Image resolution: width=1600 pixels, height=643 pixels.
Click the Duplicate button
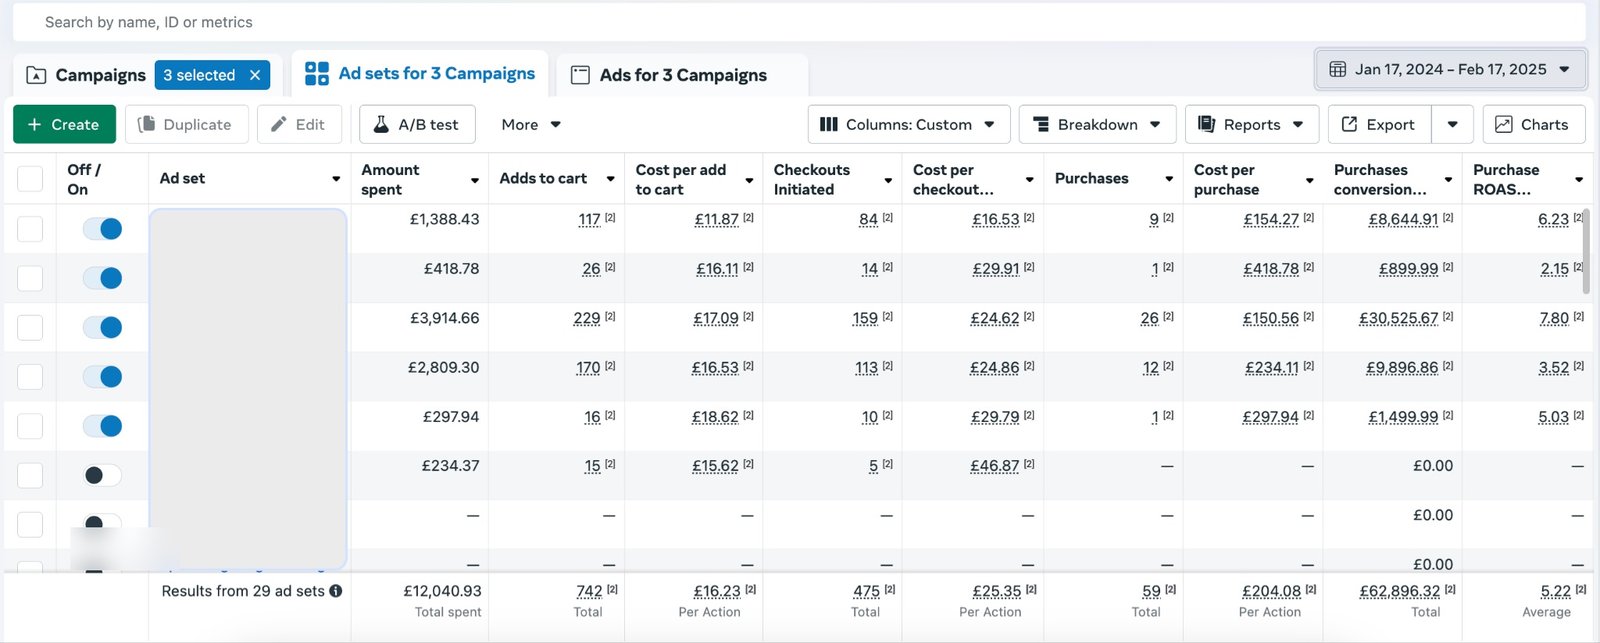click(x=186, y=124)
